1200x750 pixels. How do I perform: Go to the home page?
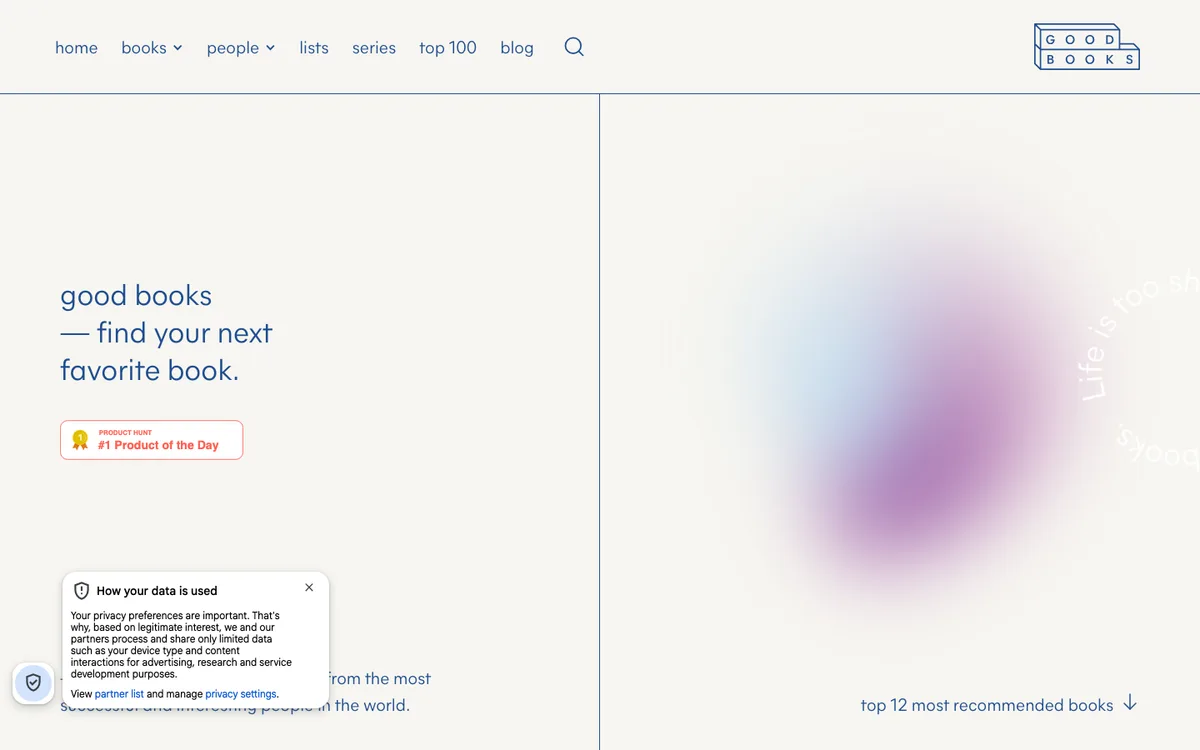76,48
